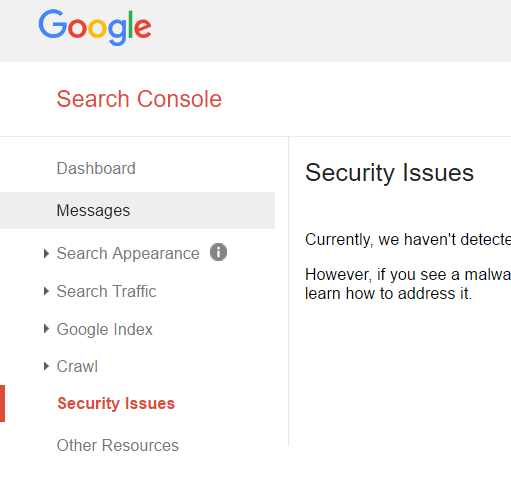
Task: Click the info icon beside Search Appearance
Action: tap(218, 252)
